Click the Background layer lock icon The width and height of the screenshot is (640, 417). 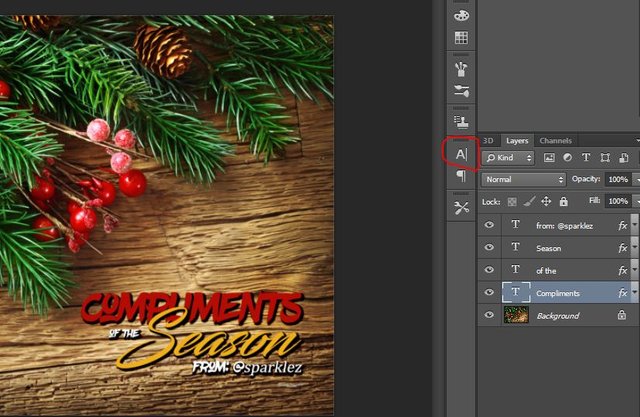coord(622,314)
